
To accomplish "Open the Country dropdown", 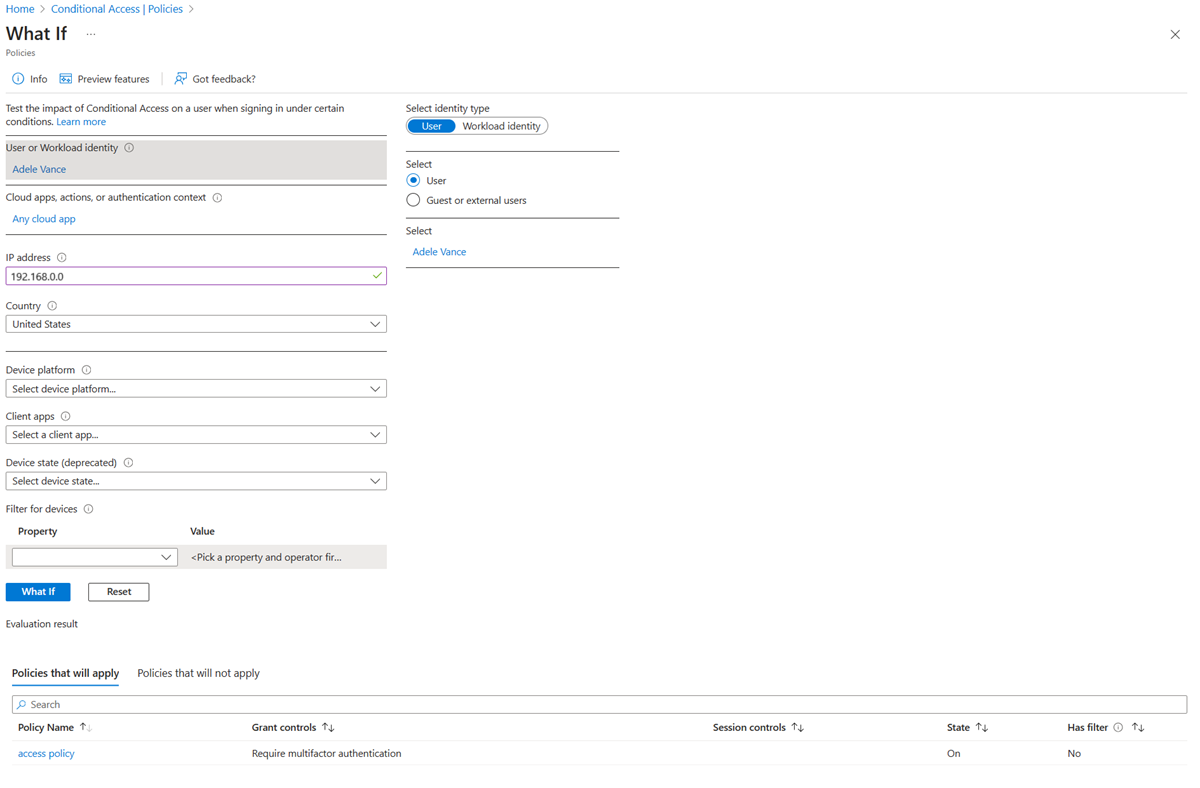I will click(x=196, y=325).
